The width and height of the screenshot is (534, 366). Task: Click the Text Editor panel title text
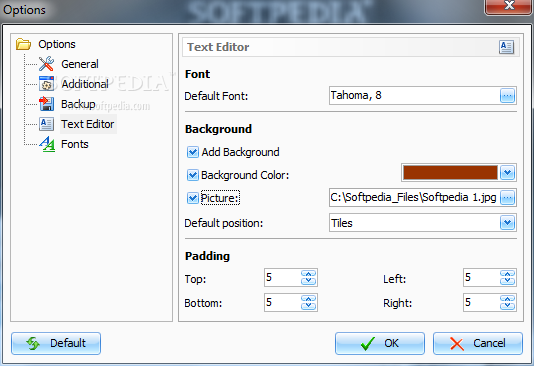218,47
